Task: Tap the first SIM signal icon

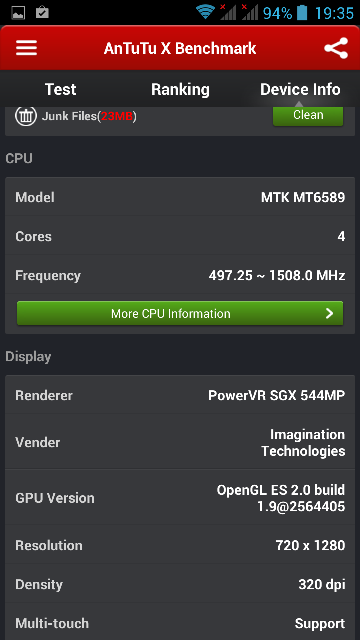Action: (x=228, y=12)
